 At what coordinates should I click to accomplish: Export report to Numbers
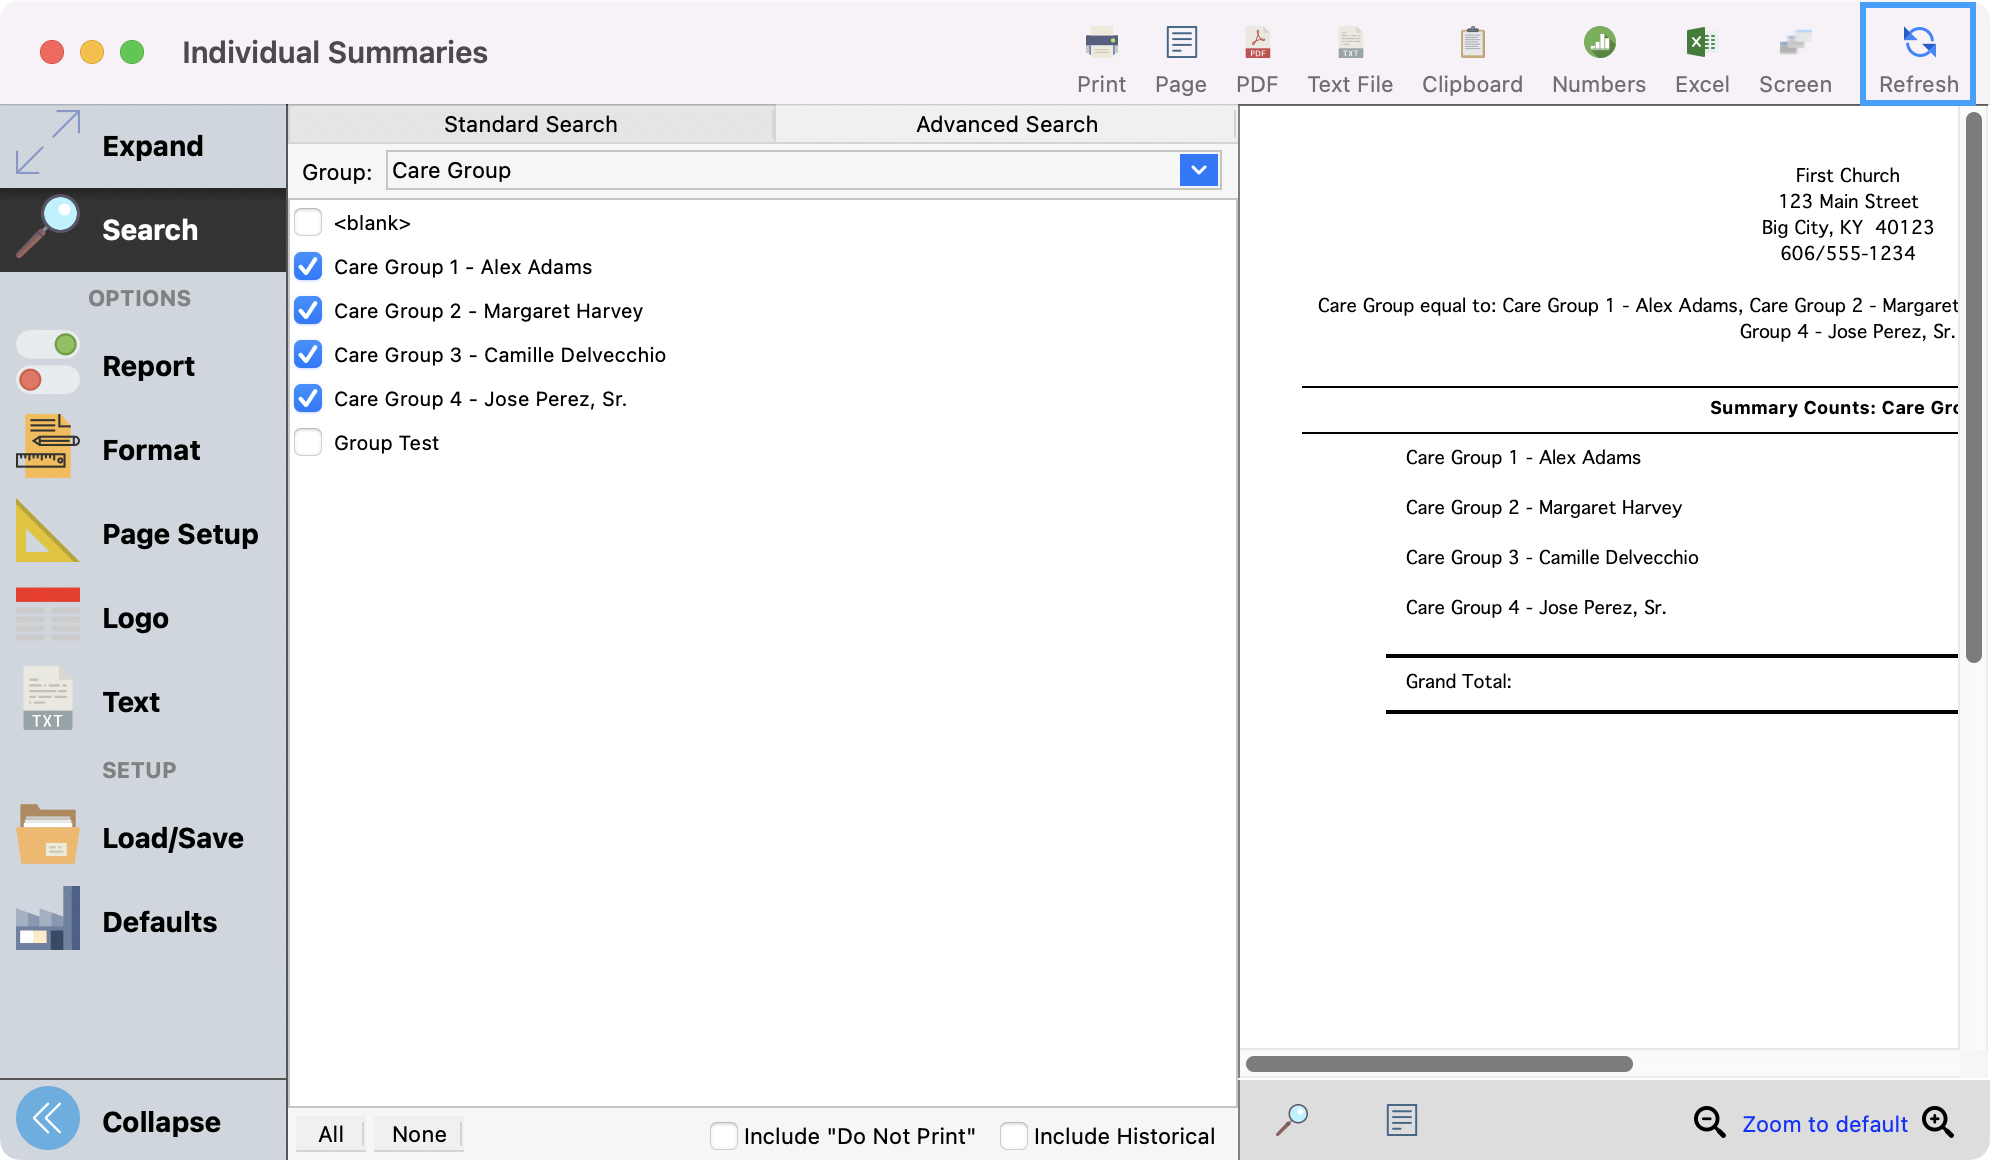[x=1597, y=55]
